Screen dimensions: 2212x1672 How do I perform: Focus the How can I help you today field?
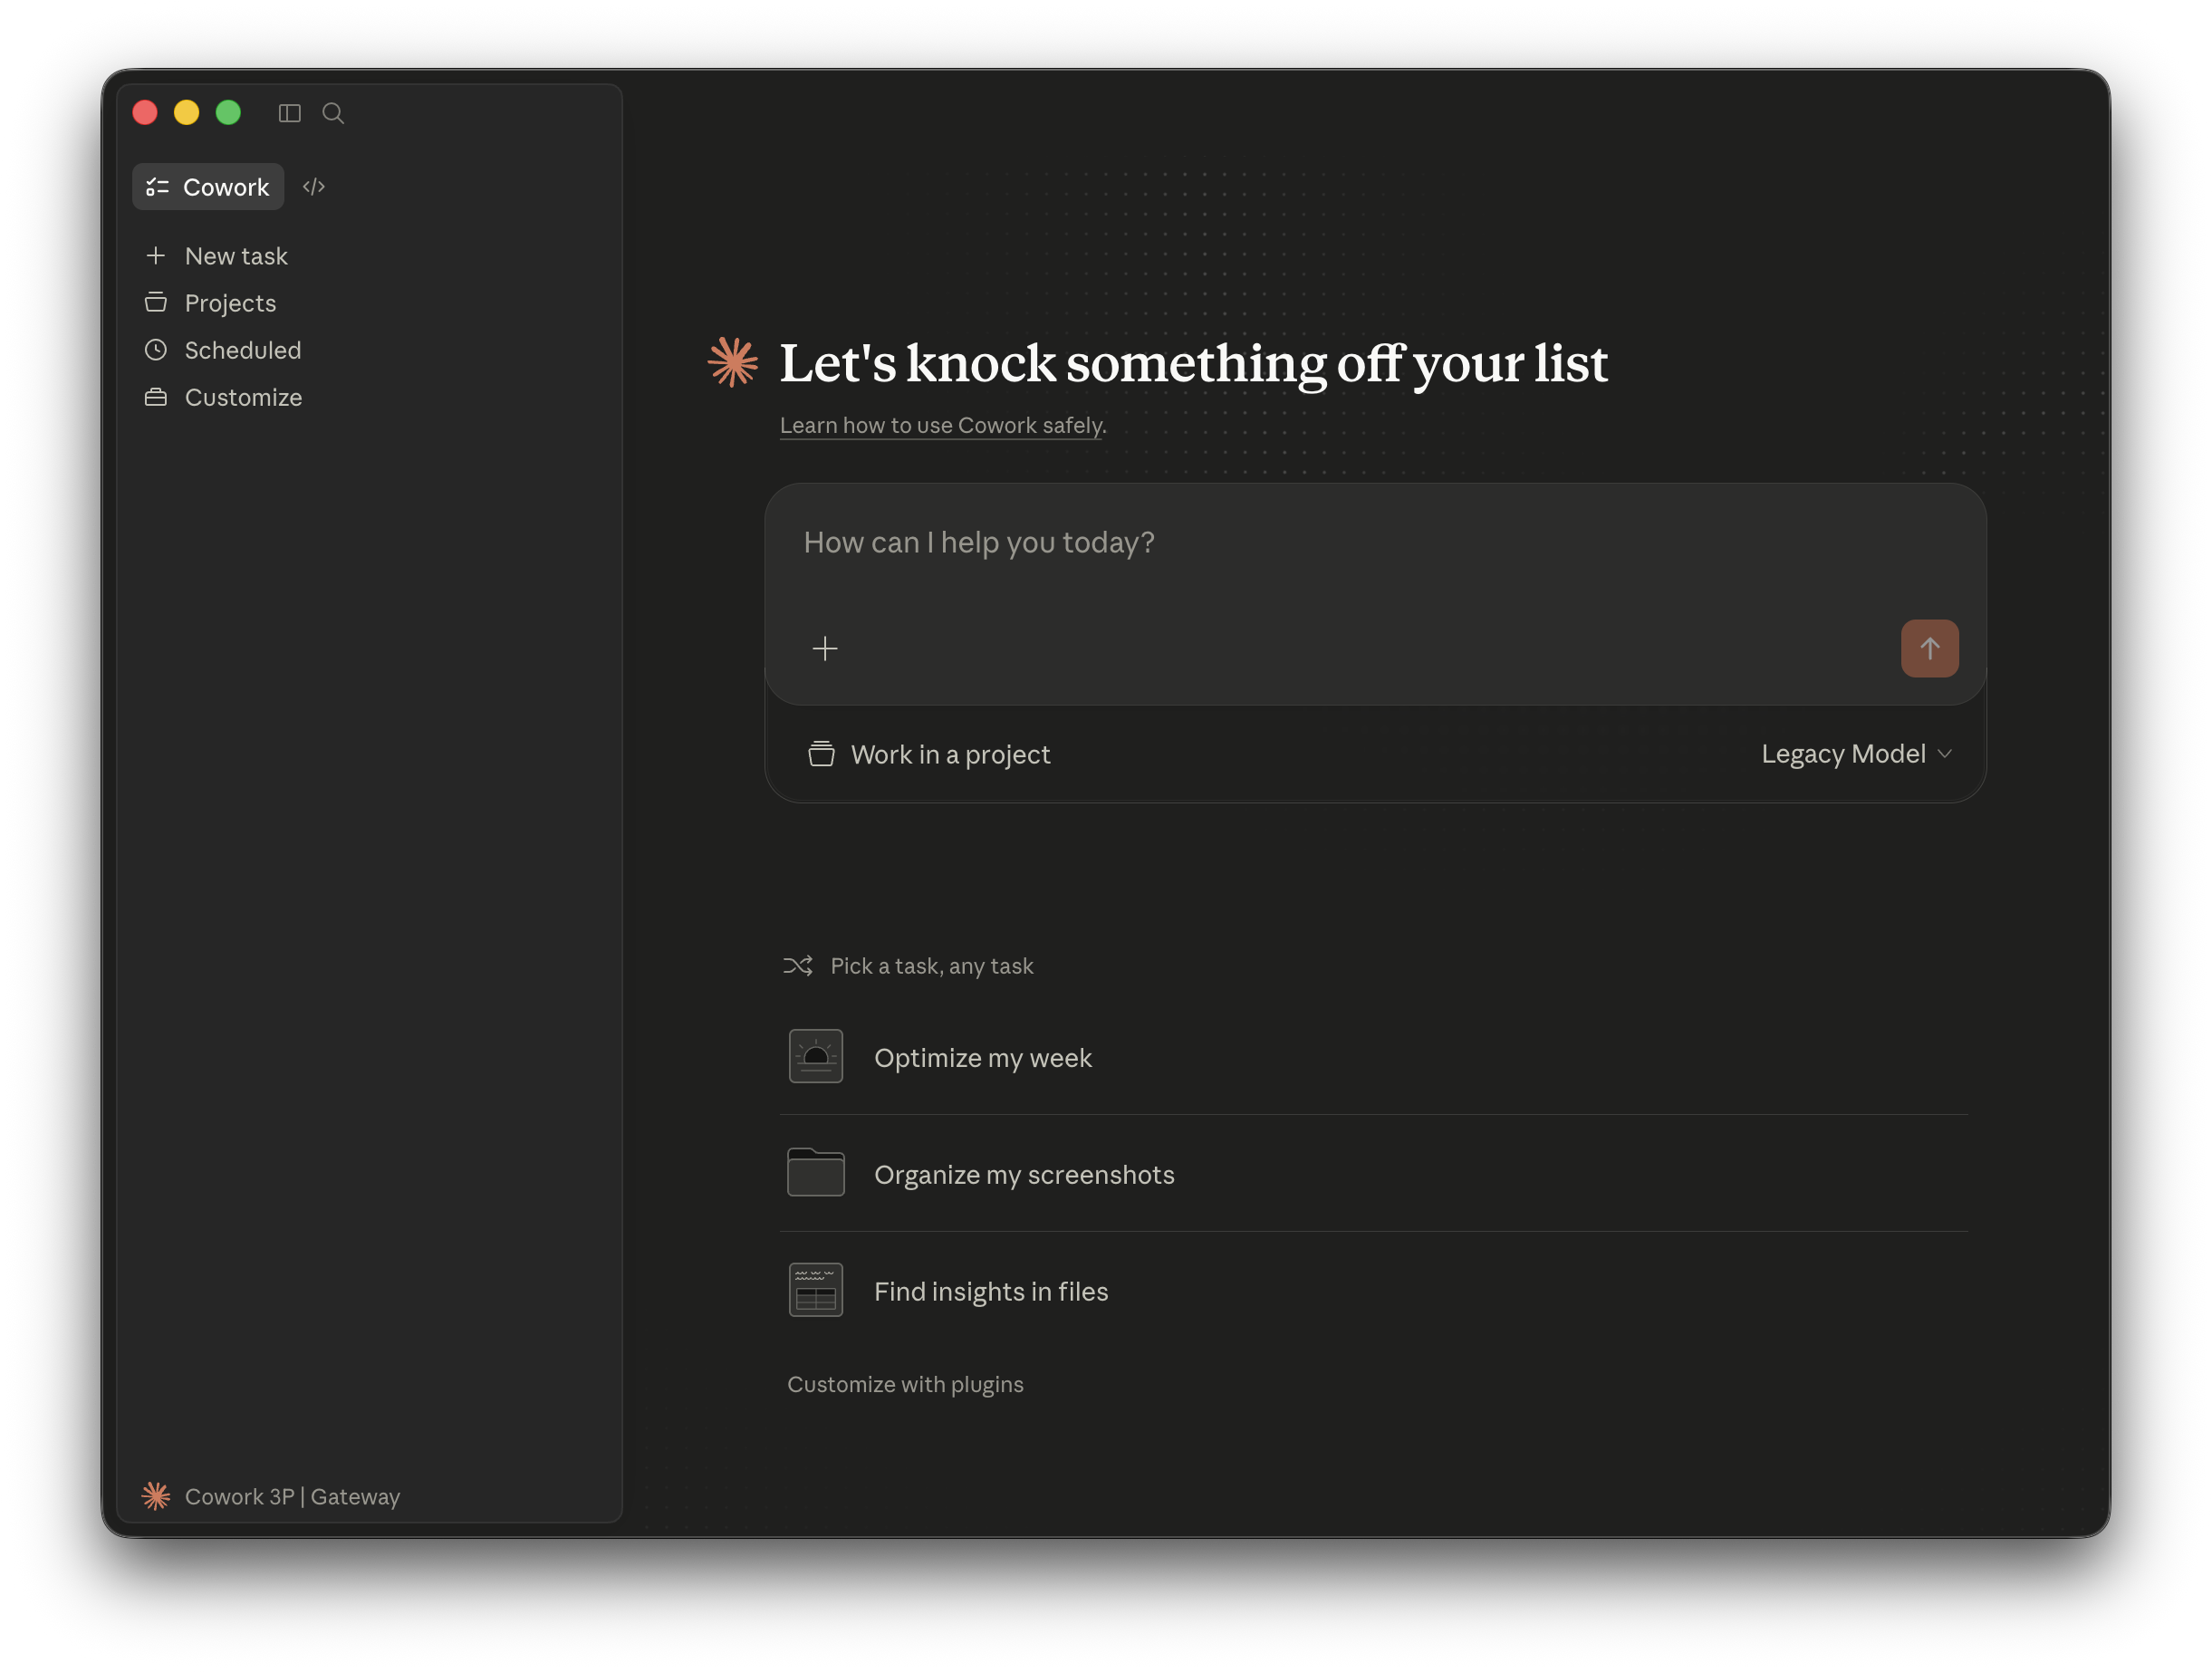pyautogui.click(x=1375, y=543)
